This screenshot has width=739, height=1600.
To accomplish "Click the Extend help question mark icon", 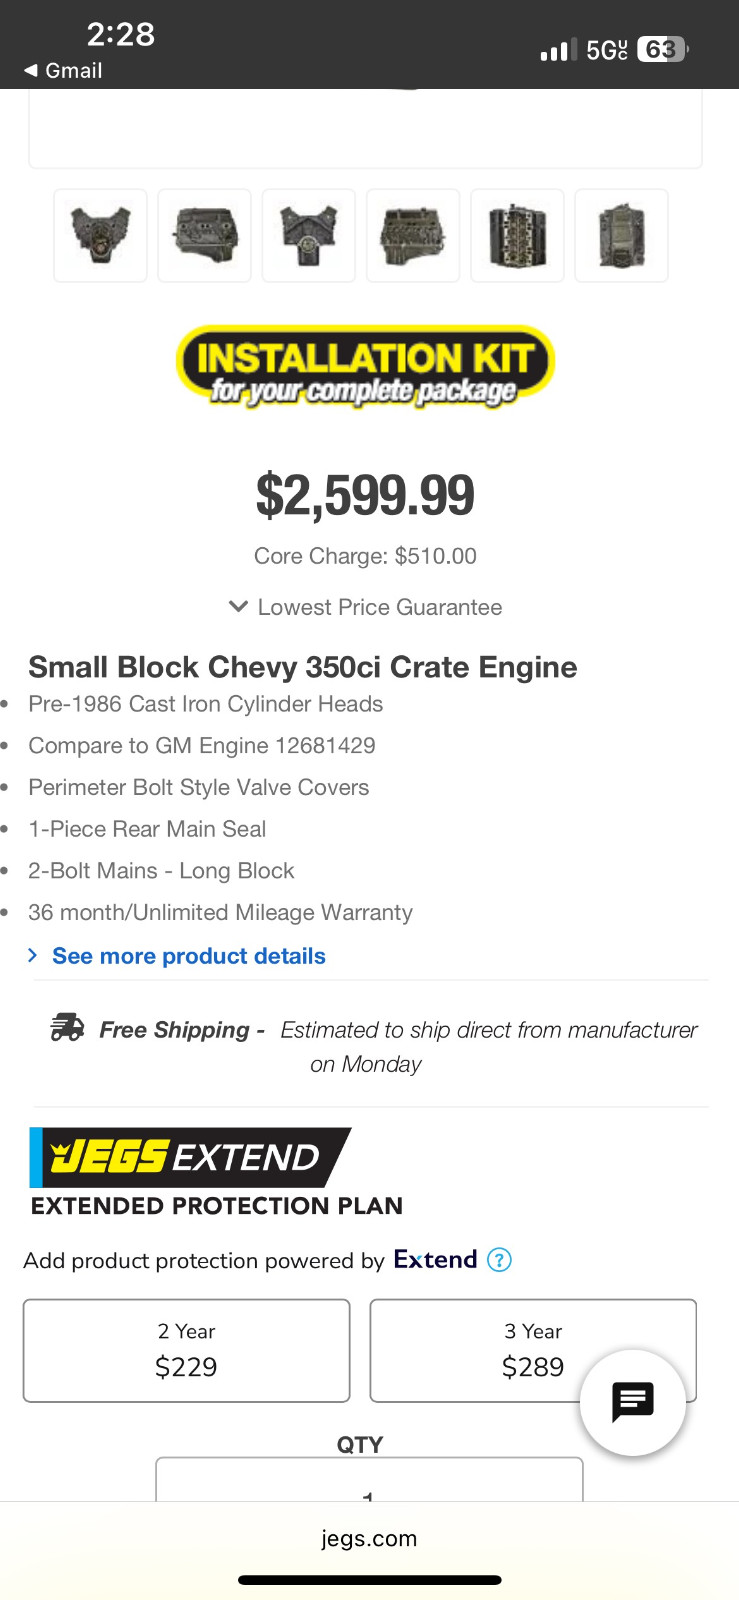I will 499,1260.
